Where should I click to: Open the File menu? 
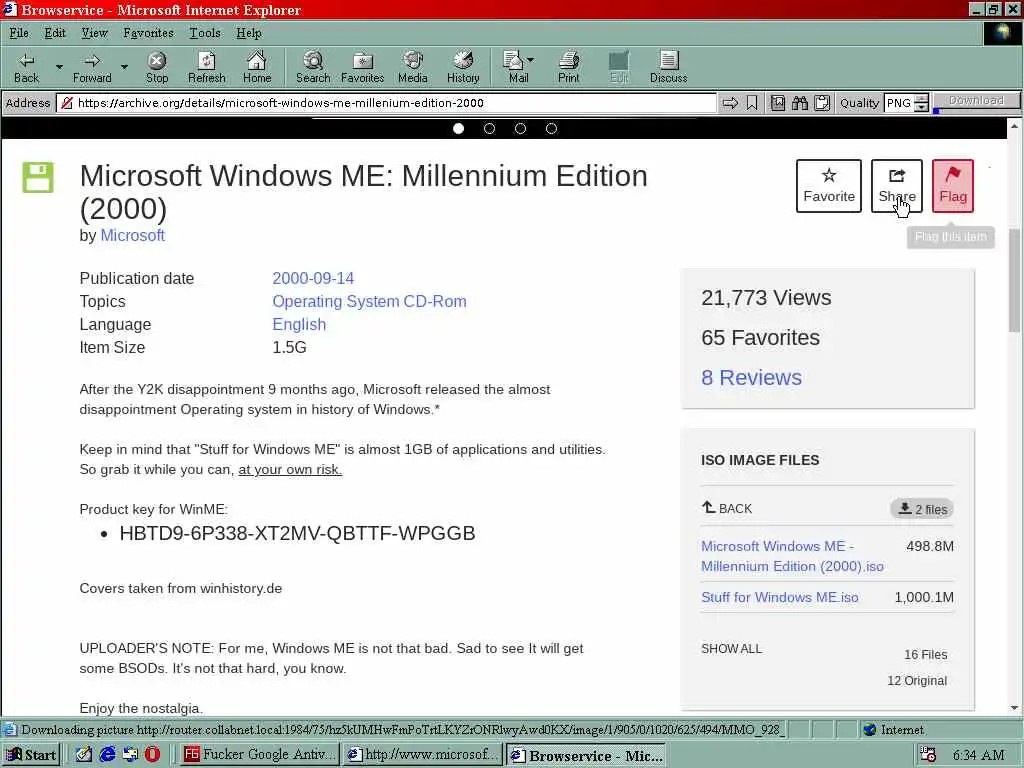(19, 33)
